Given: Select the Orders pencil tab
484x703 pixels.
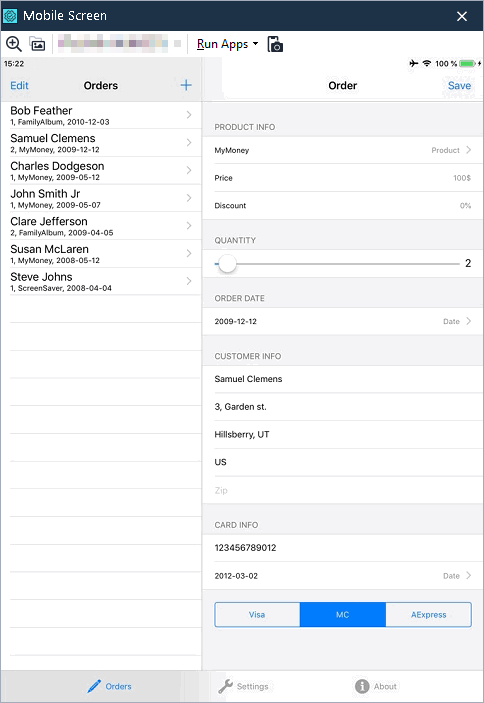Looking at the screenshot, I should click(x=109, y=686).
